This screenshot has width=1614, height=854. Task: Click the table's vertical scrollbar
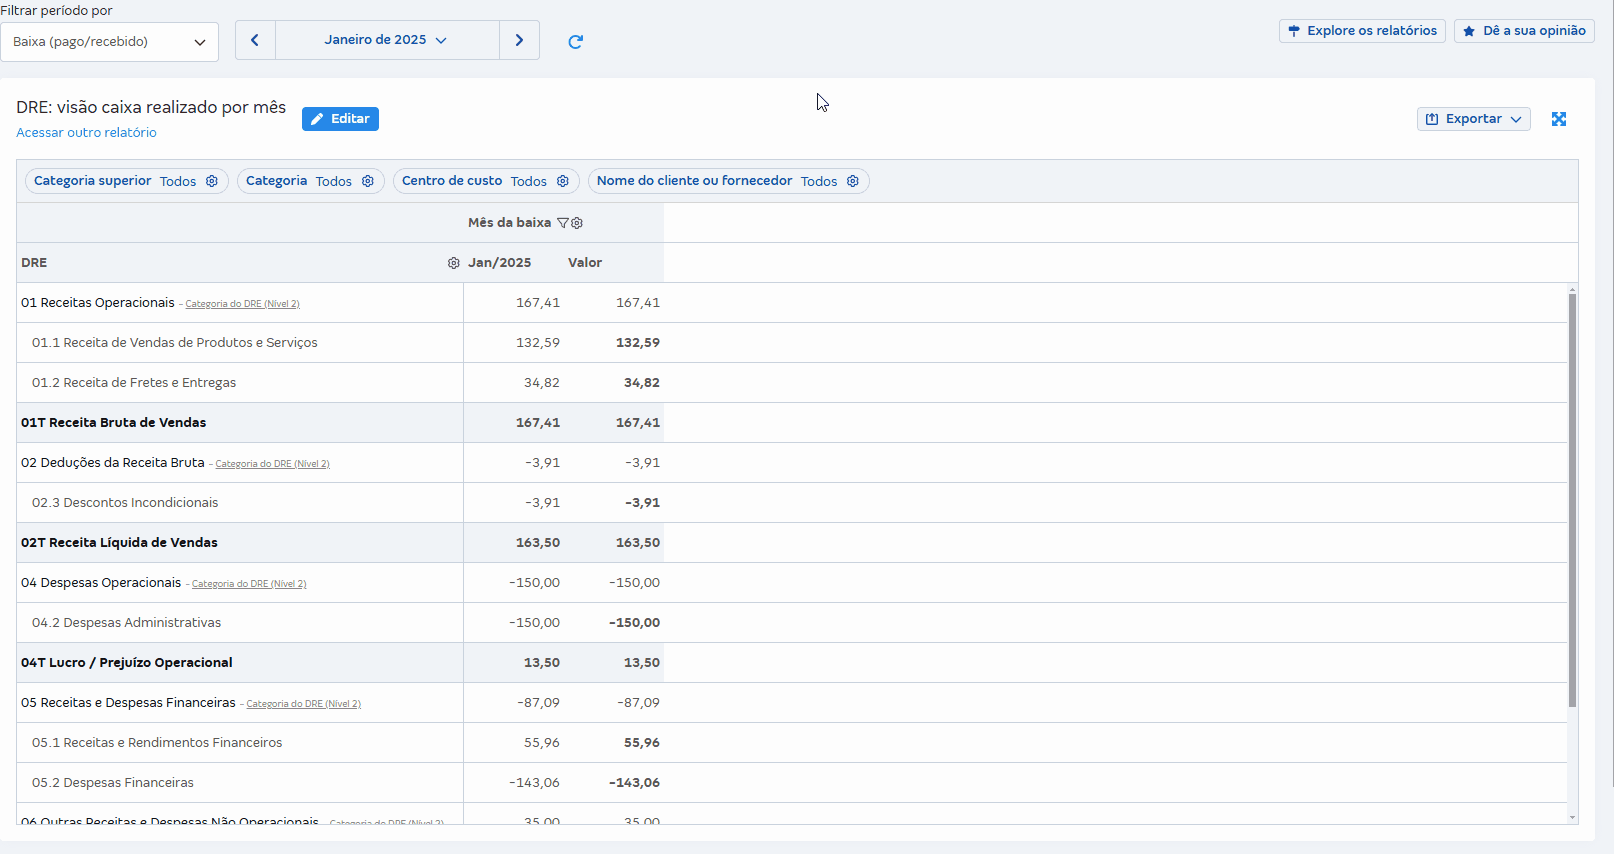(1572, 500)
